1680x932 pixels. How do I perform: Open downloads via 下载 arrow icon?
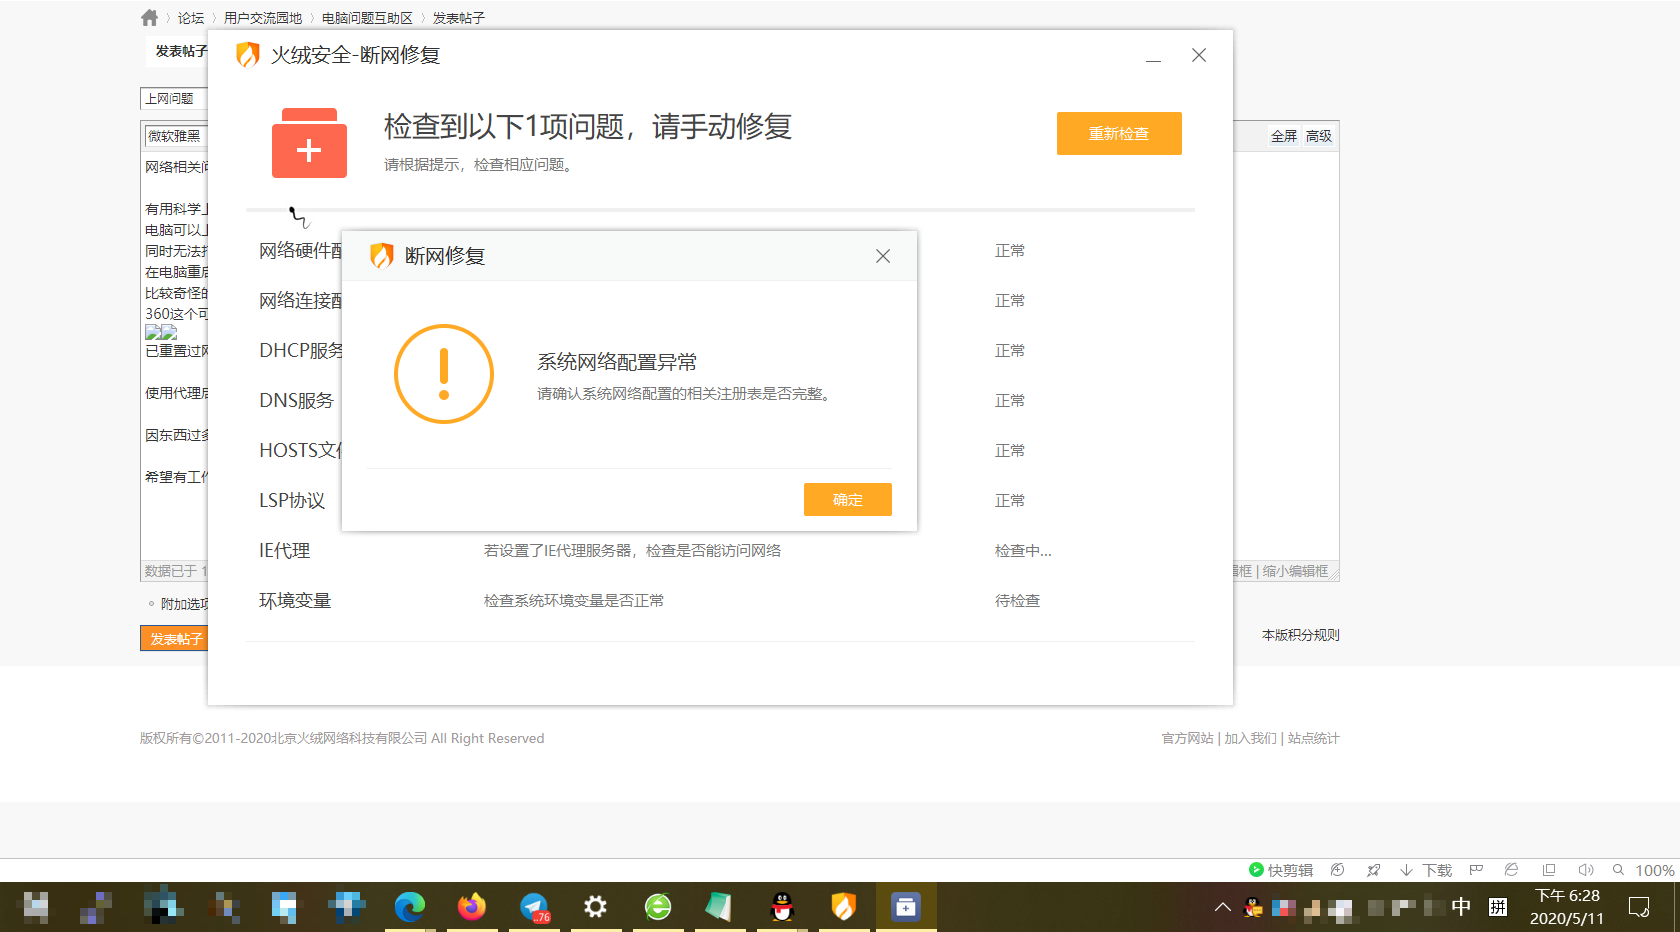coord(1406,870)
